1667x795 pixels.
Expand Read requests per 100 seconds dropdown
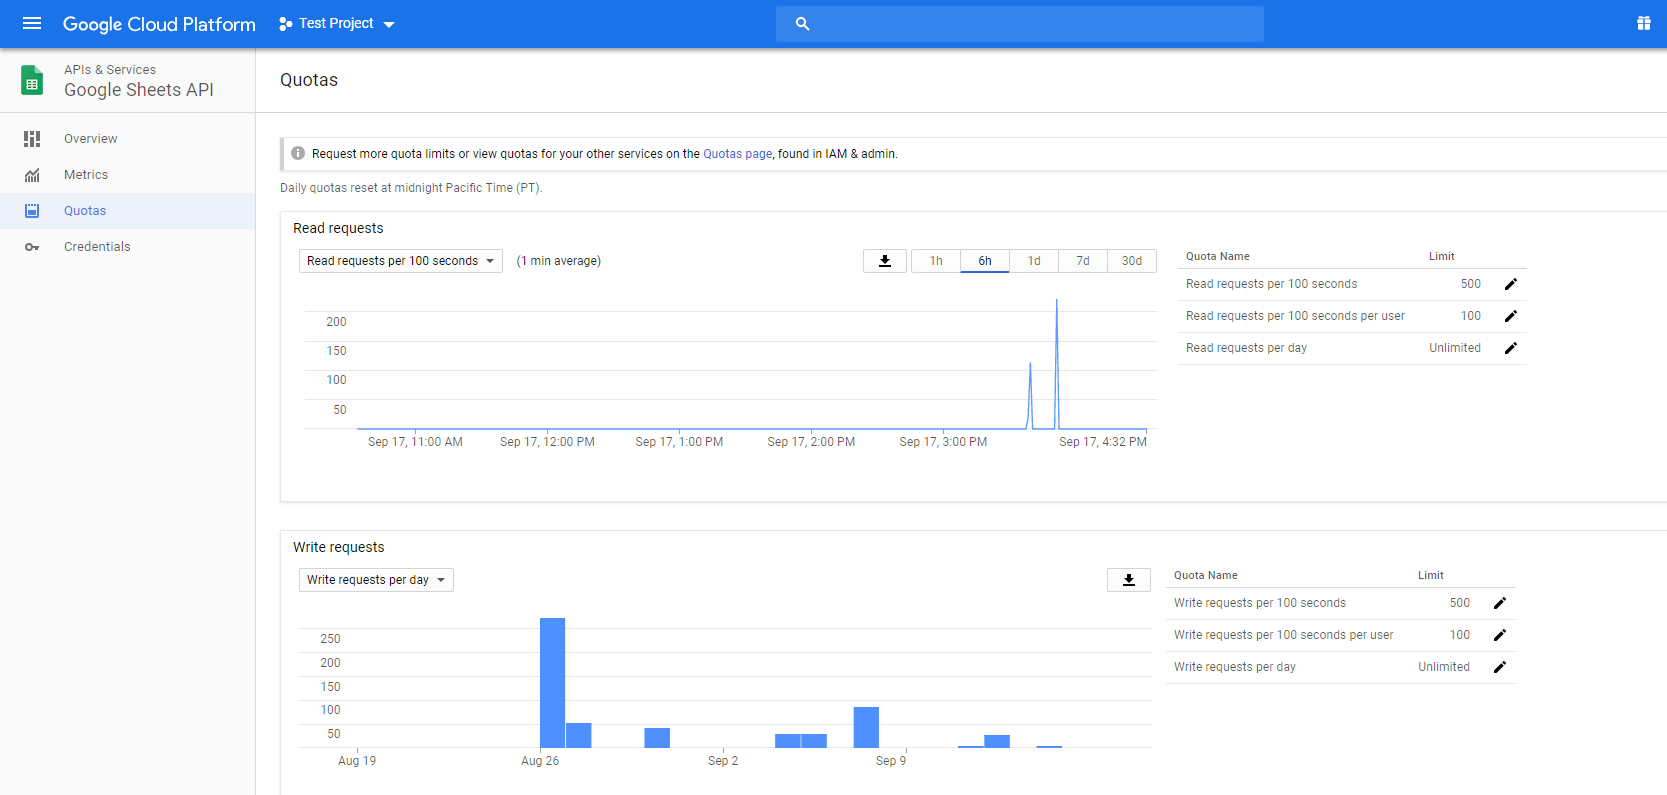tap(400, 261)
